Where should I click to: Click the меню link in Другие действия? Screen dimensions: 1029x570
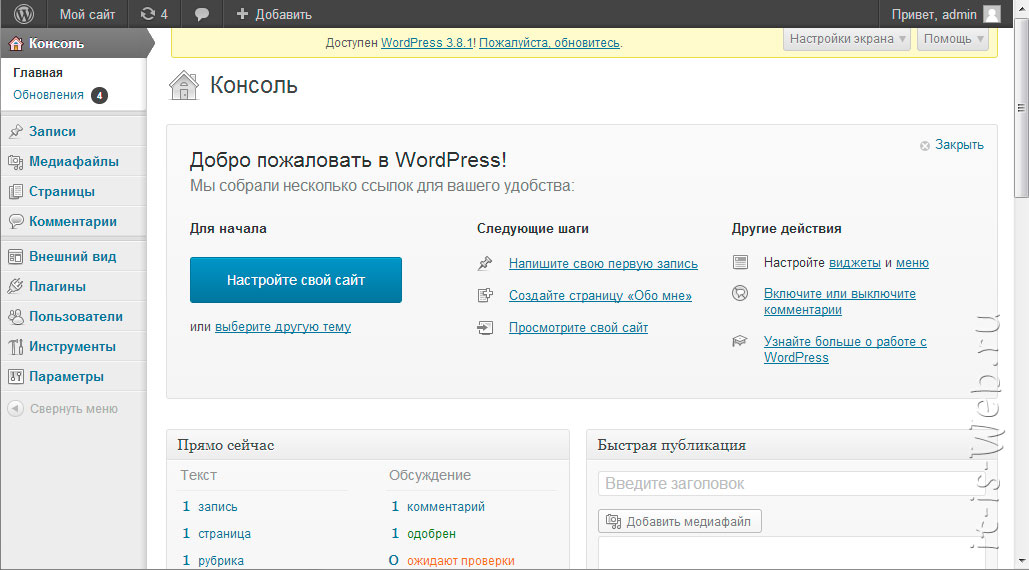coord(912,263)
